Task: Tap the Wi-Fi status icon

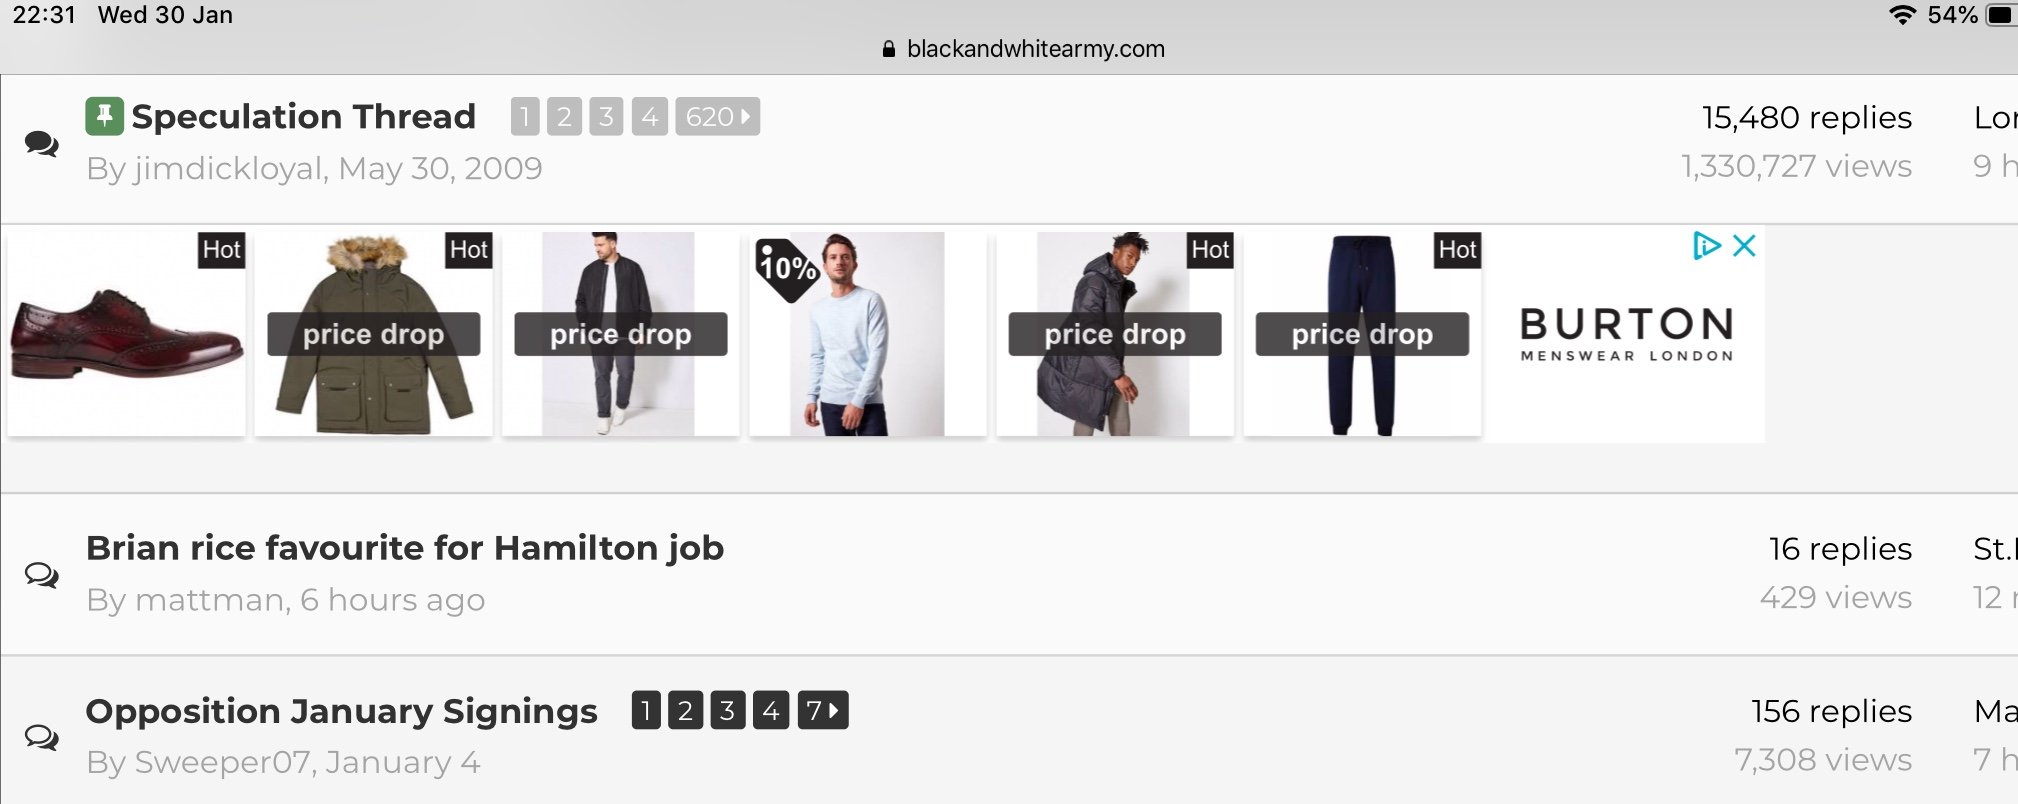Action: pyautogui.click(x=1901, y=15)
